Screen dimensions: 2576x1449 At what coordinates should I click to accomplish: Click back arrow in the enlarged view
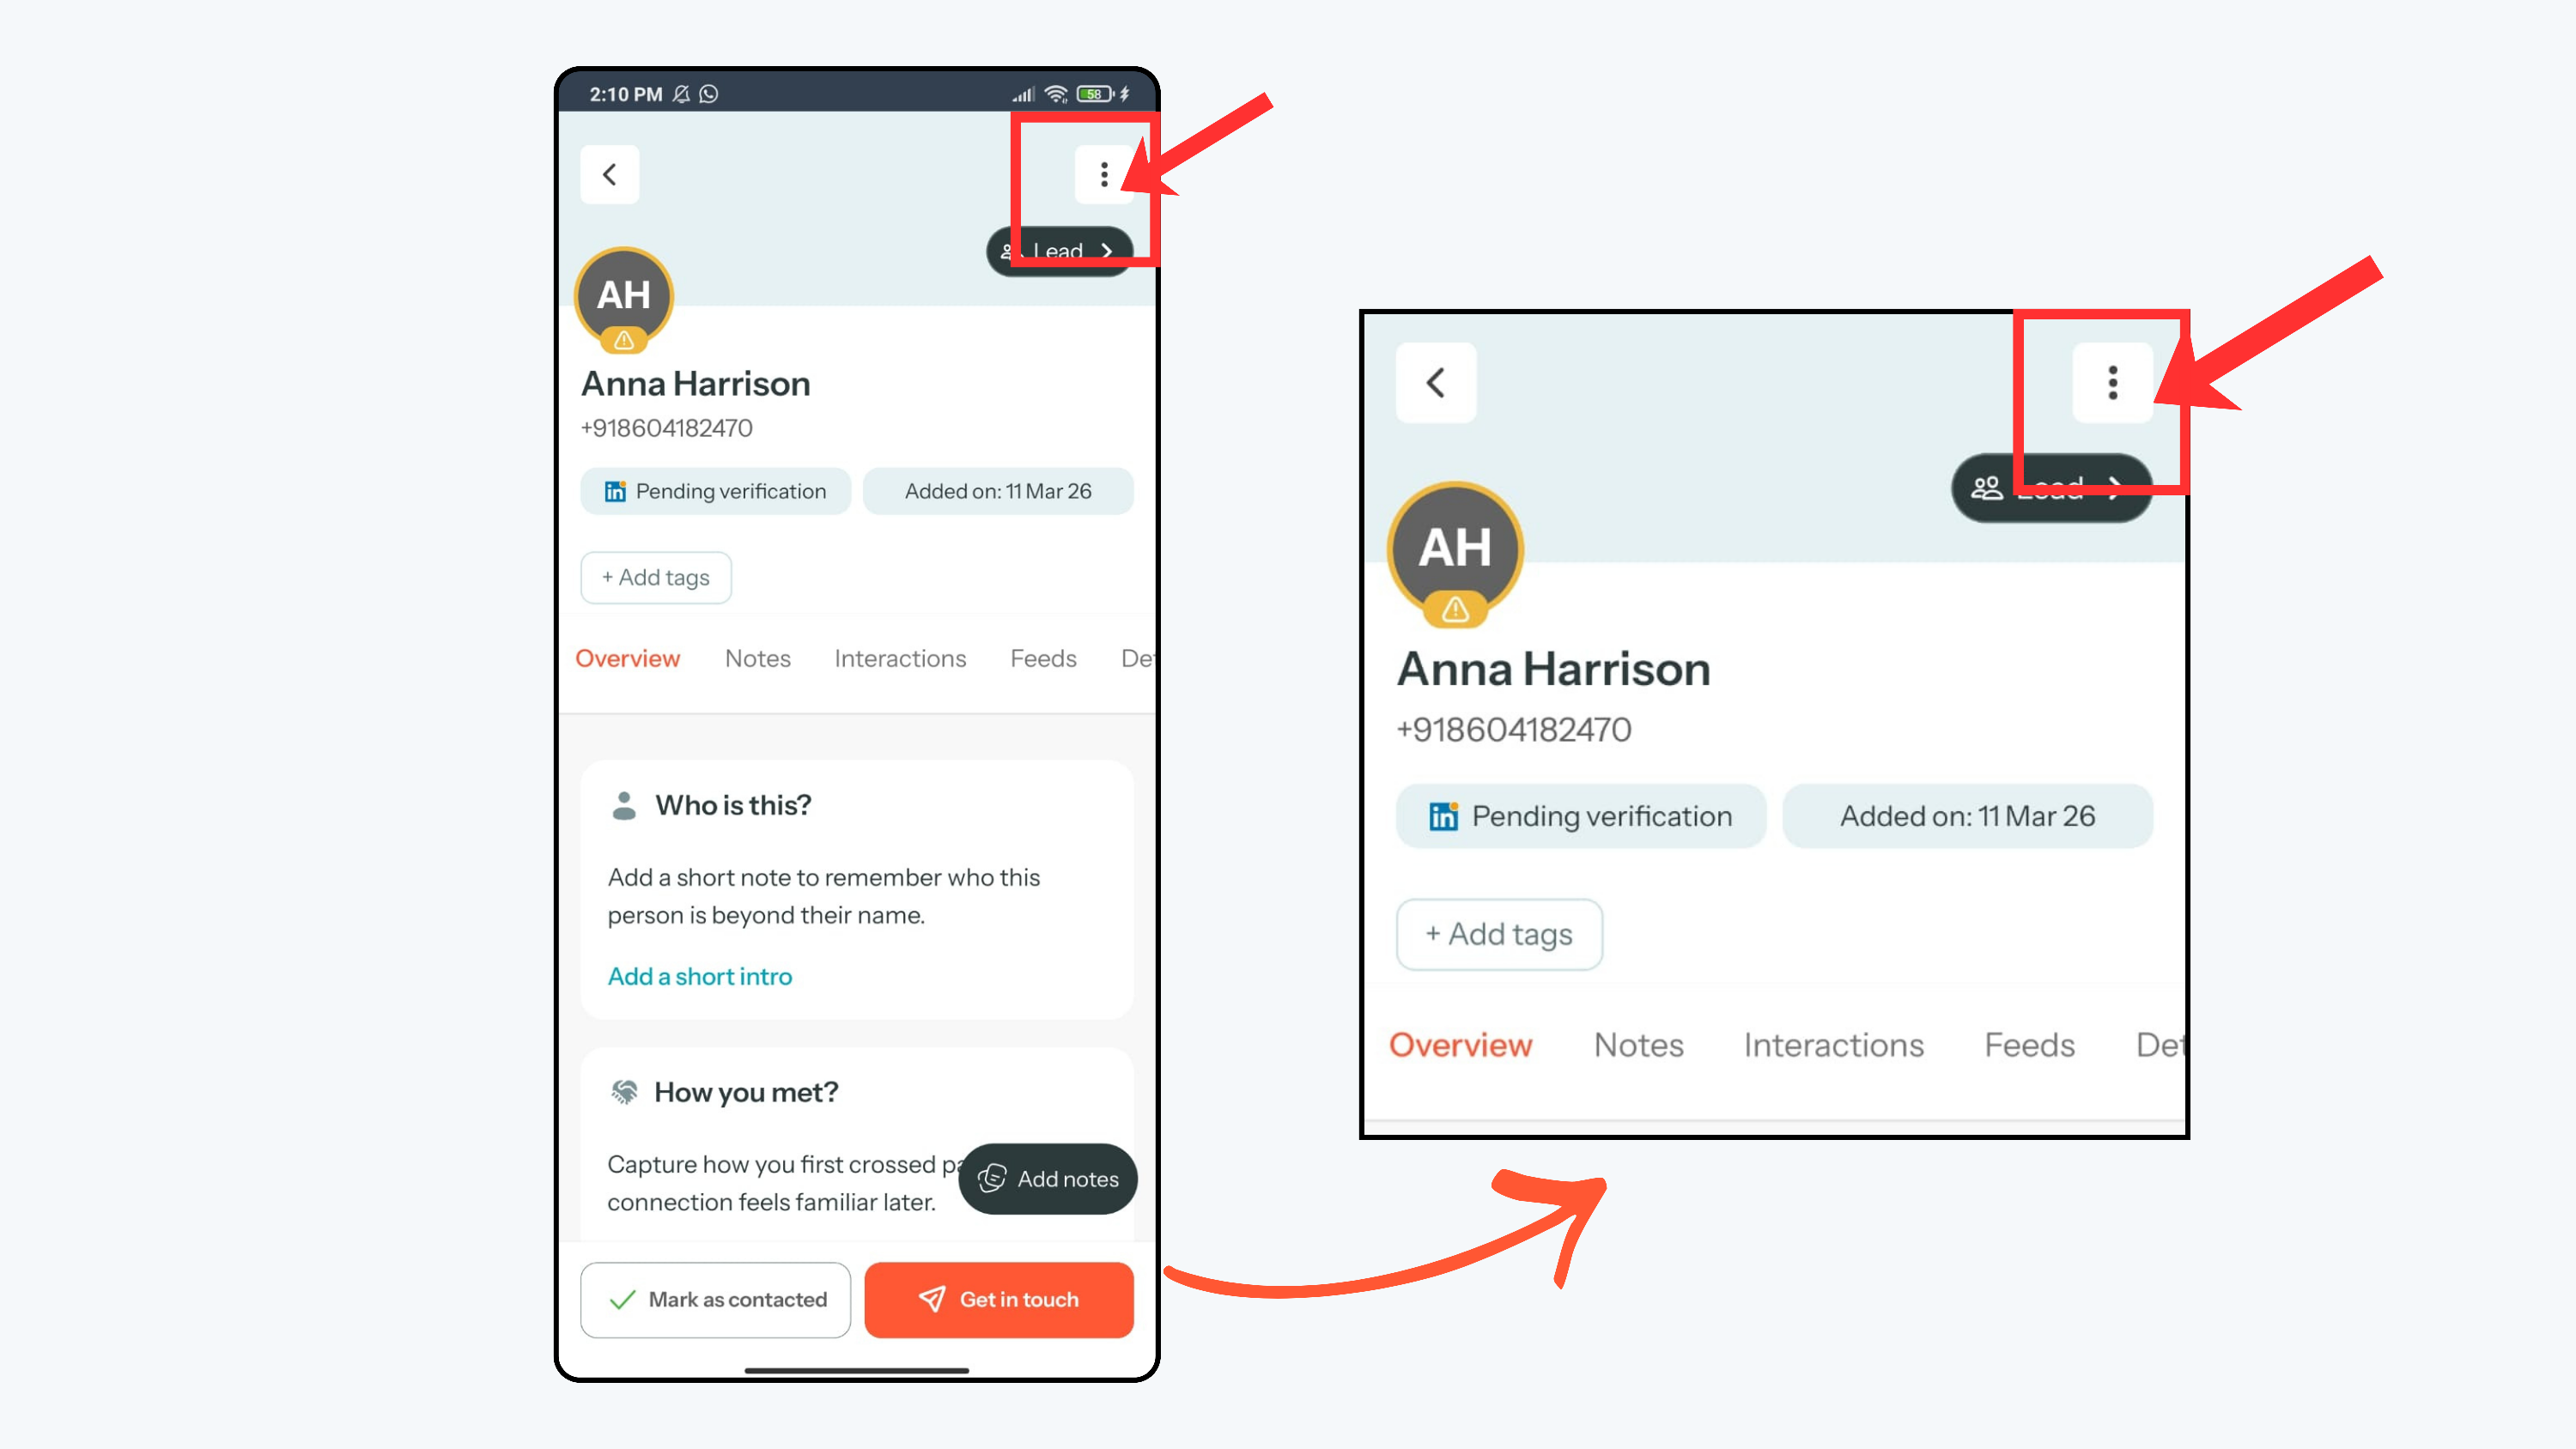click(x=1435, y=382)
